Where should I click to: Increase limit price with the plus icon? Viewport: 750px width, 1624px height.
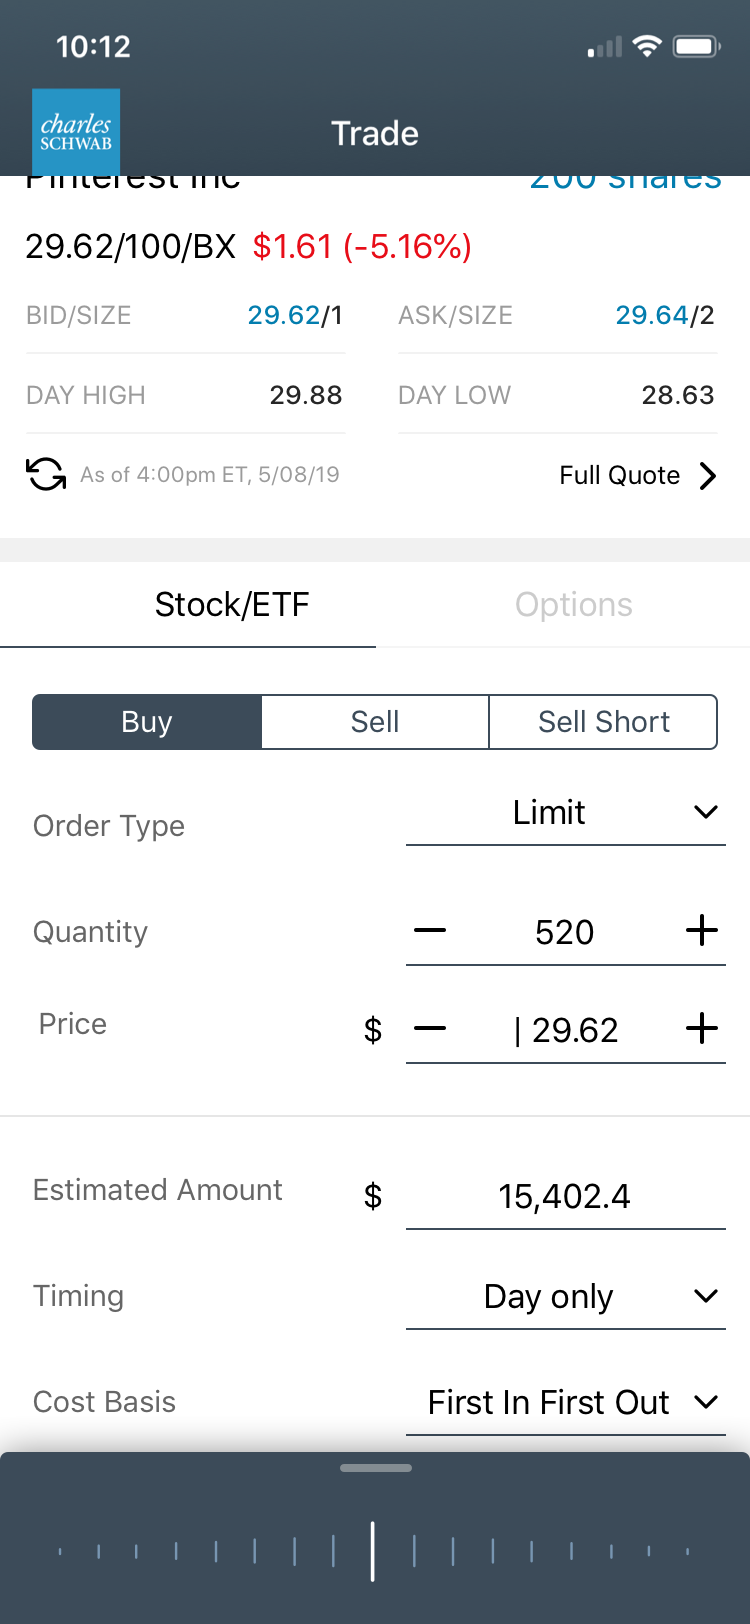click(x=702, y=1029)
